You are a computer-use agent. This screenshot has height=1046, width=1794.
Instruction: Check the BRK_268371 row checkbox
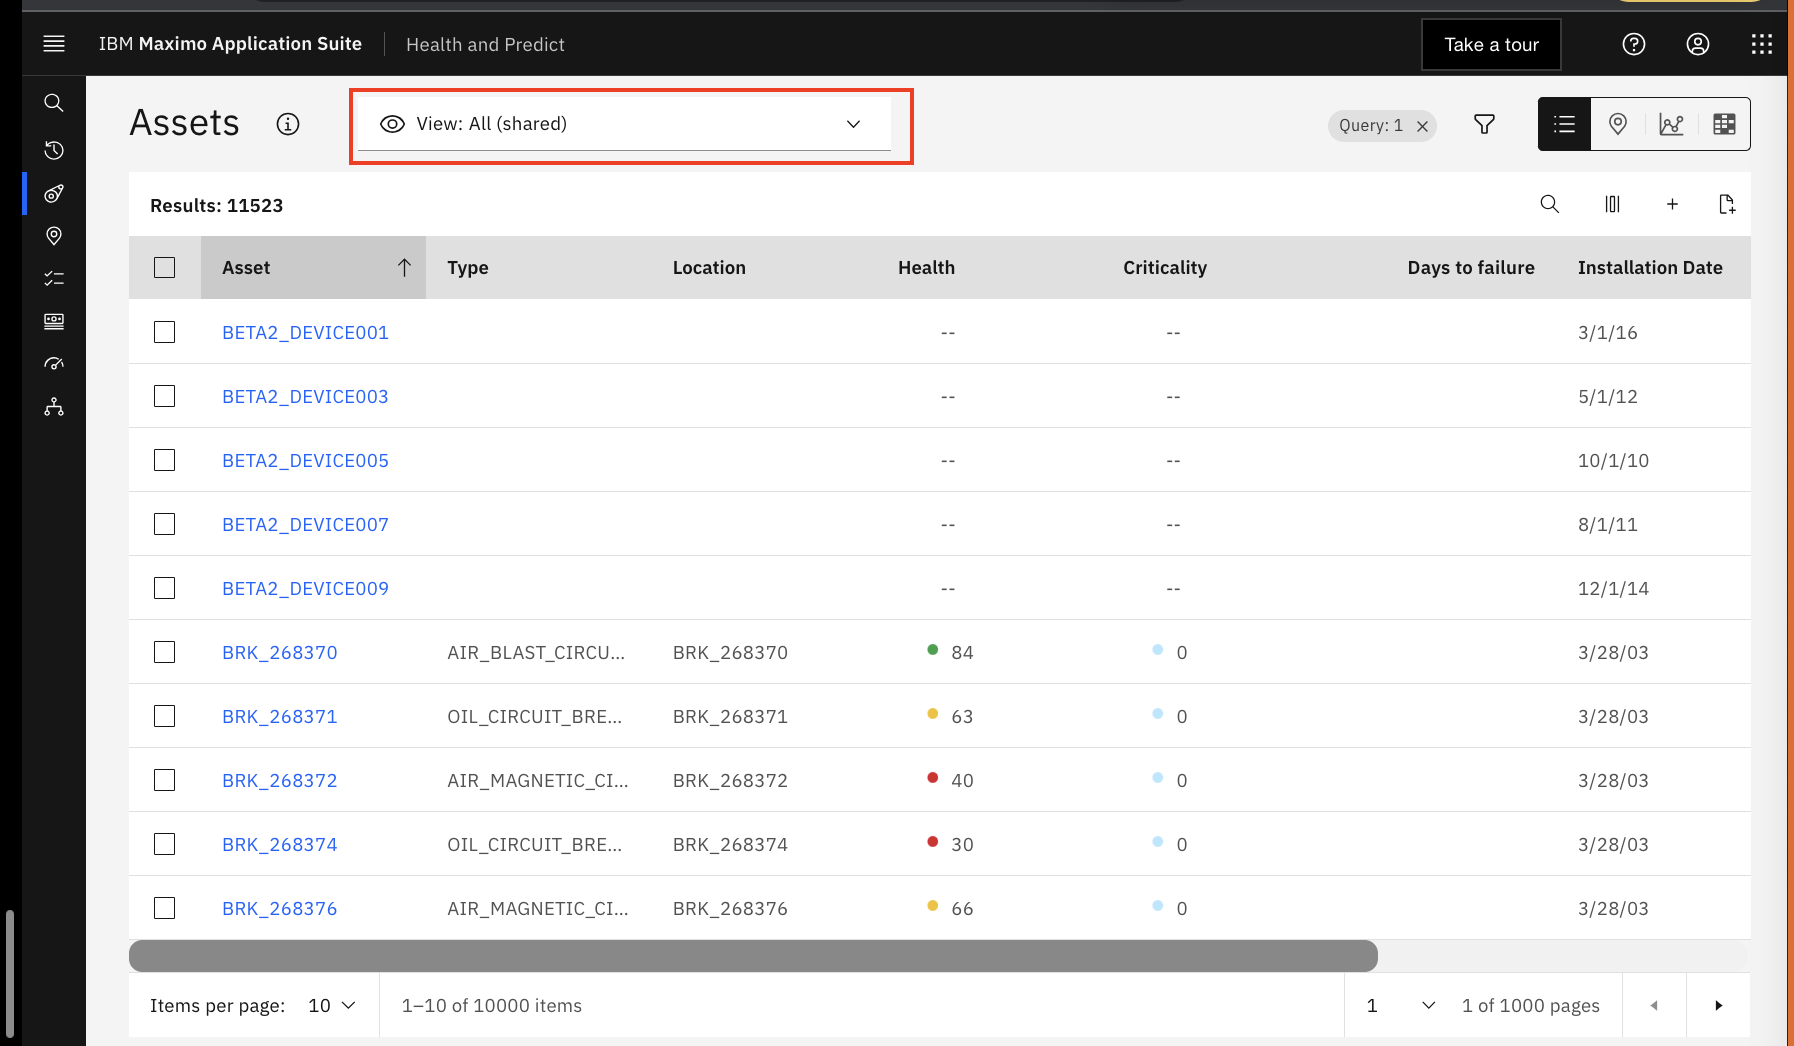[165, 716]
